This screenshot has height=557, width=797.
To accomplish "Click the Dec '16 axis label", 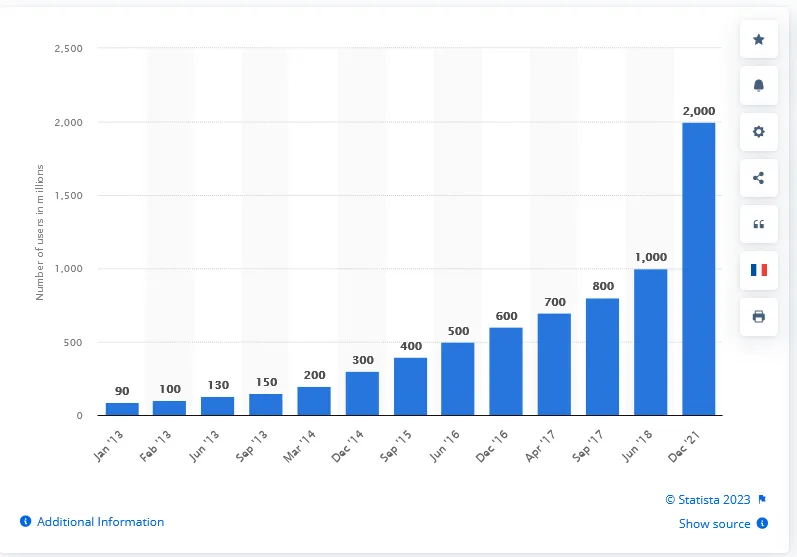I will coord(491,446).
